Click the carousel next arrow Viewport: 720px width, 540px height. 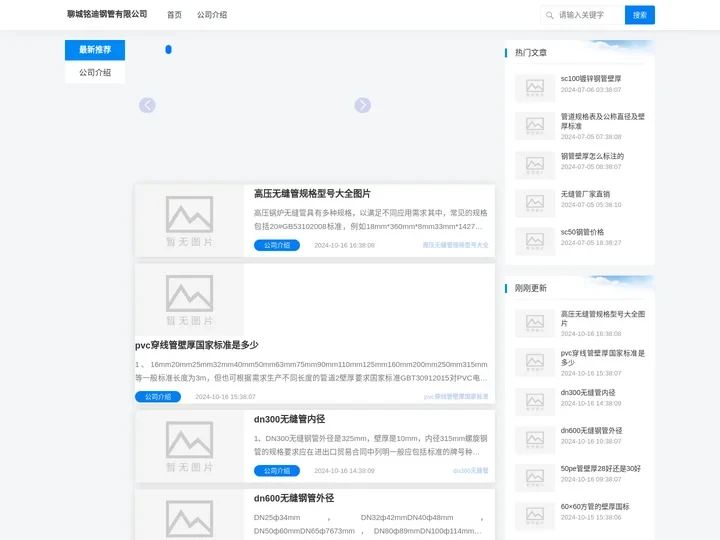(x=362, y=105)
